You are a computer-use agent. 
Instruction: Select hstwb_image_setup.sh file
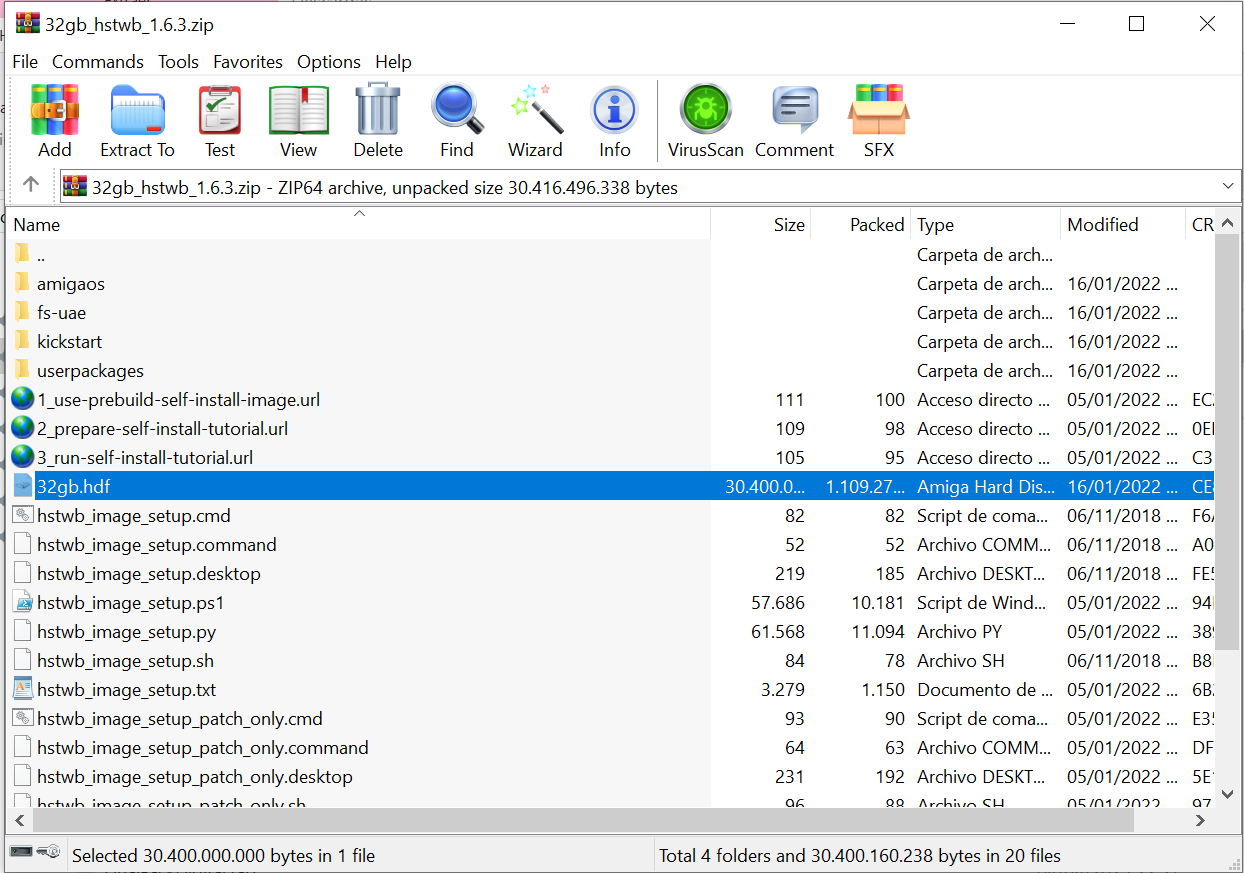click(125, 660)
